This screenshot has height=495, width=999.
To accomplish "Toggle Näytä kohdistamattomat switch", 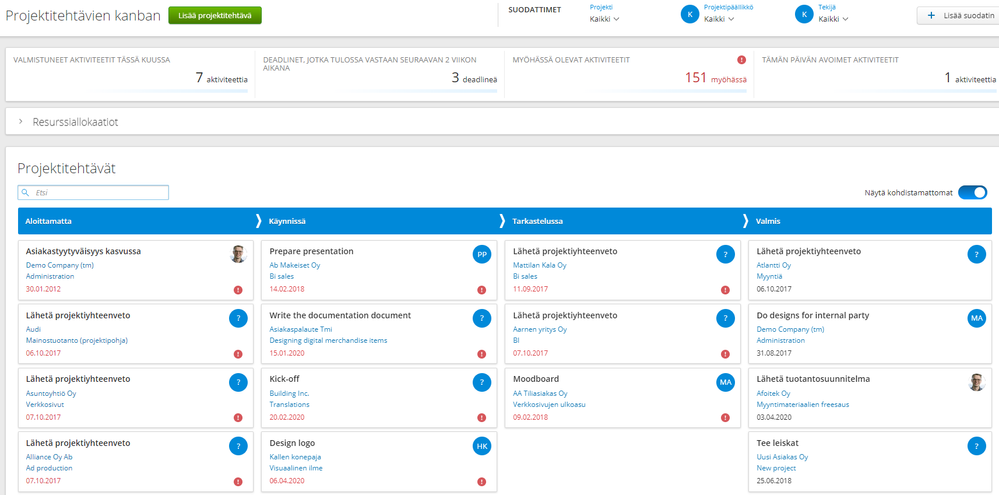I will tap(972, 193).
